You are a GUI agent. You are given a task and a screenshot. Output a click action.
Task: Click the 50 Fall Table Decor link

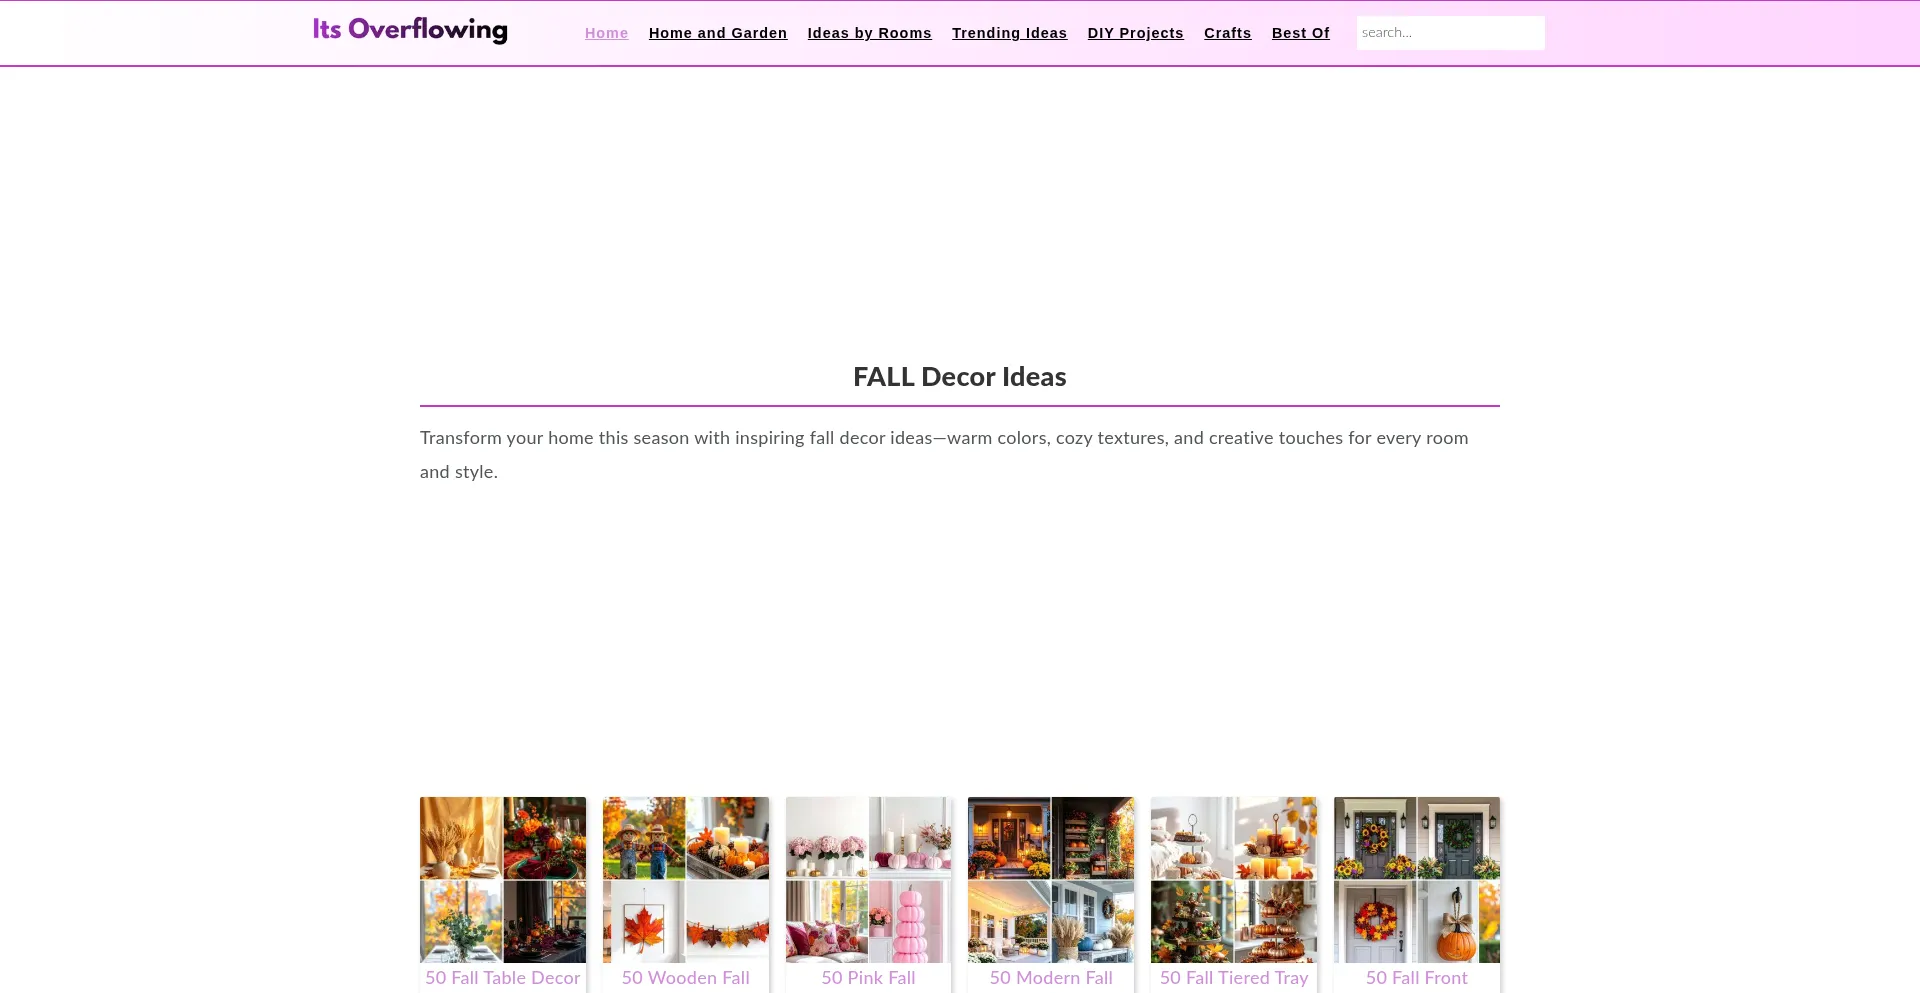503,978
